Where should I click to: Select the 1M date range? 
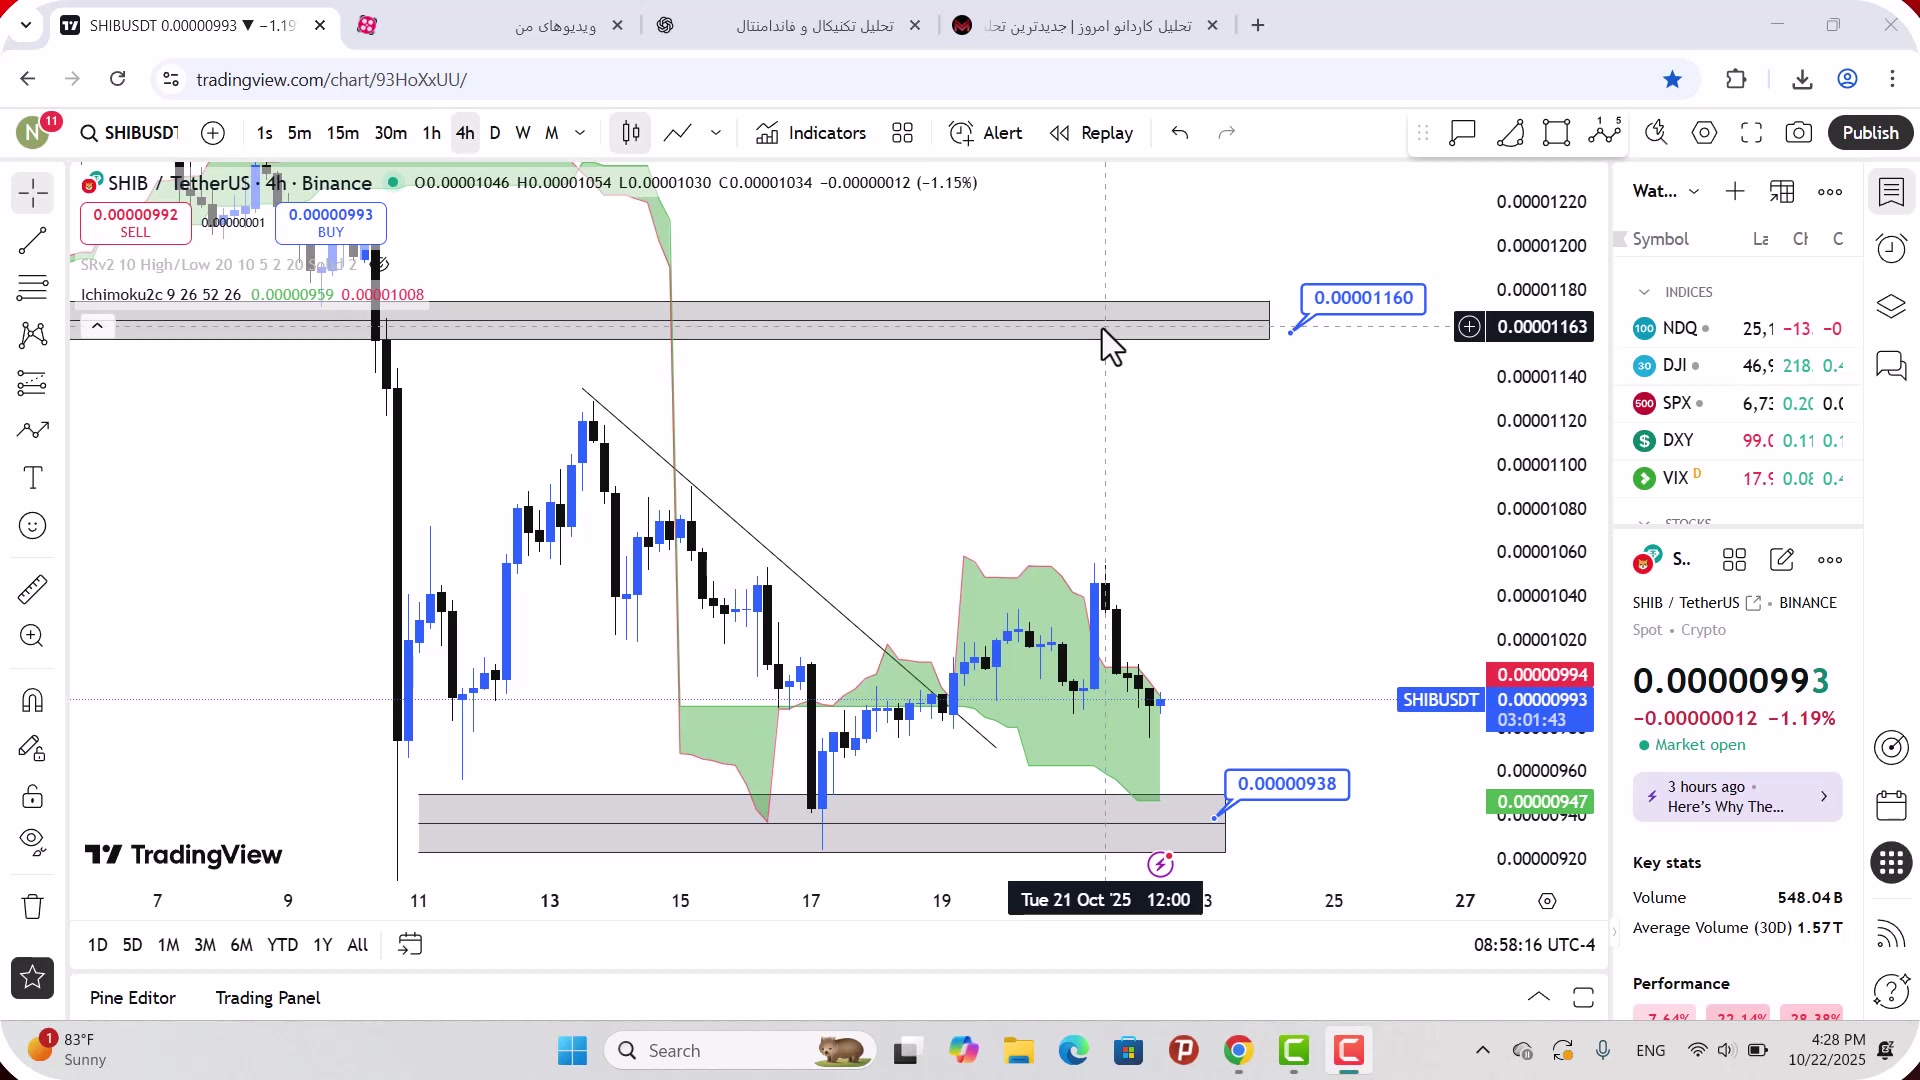click(x=168, y=945)
